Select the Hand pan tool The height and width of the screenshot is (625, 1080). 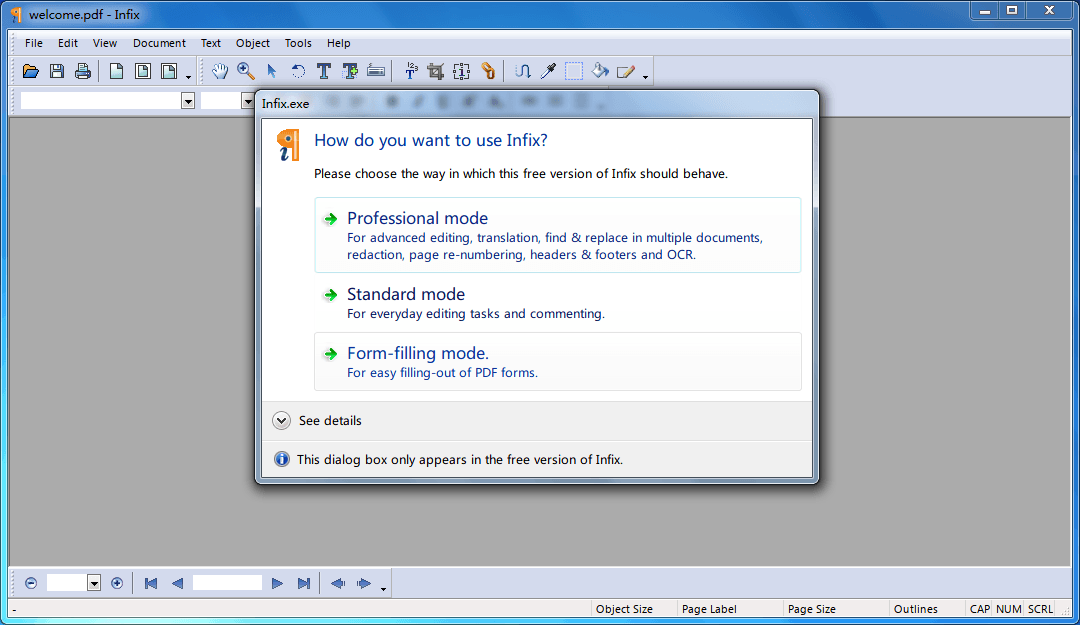pyautogui.click(x=219, y=71)
